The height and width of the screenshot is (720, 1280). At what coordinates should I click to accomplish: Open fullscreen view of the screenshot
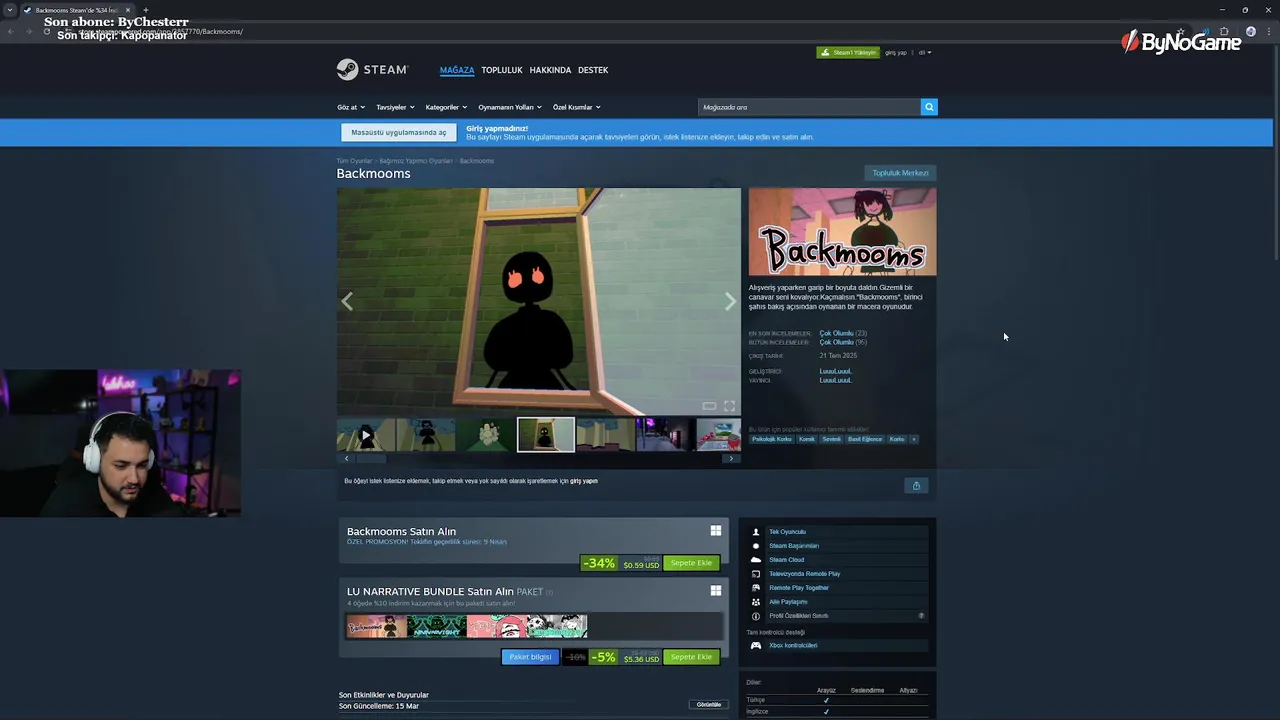pyautogui.click(x=729, y=405)
